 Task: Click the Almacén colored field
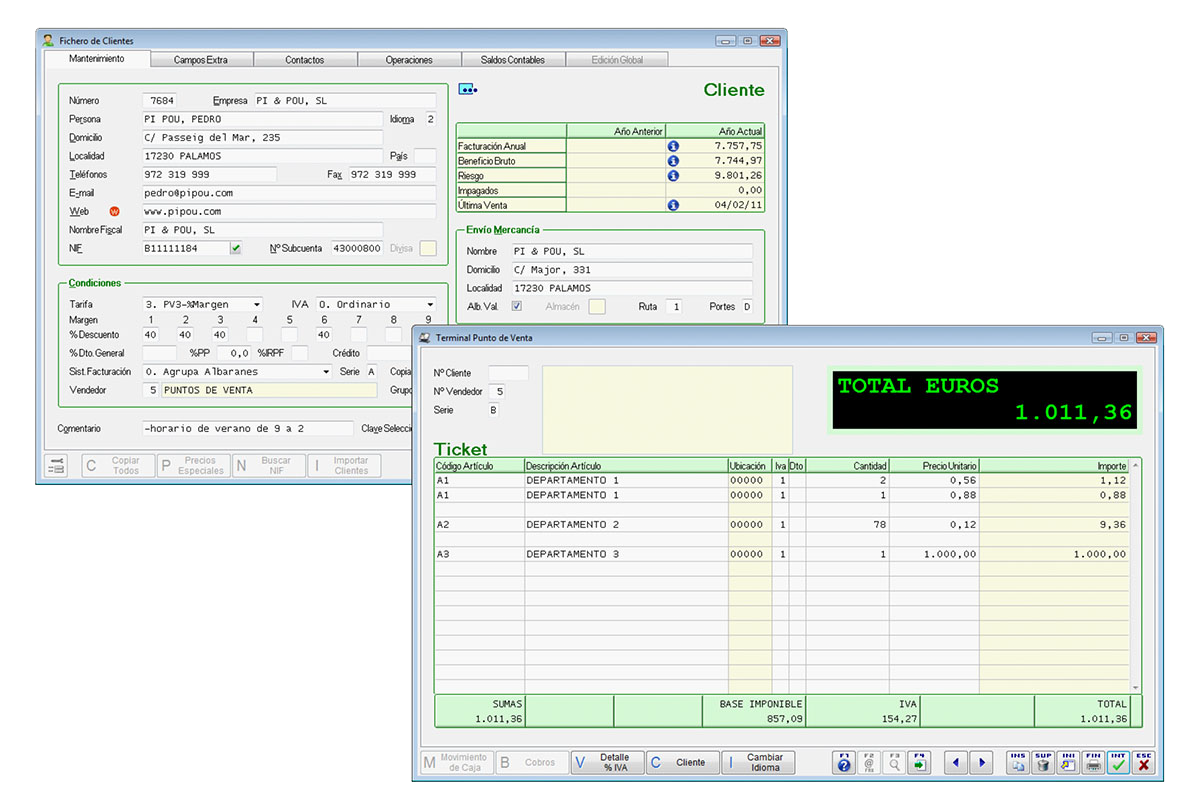[x=597, y=306]
